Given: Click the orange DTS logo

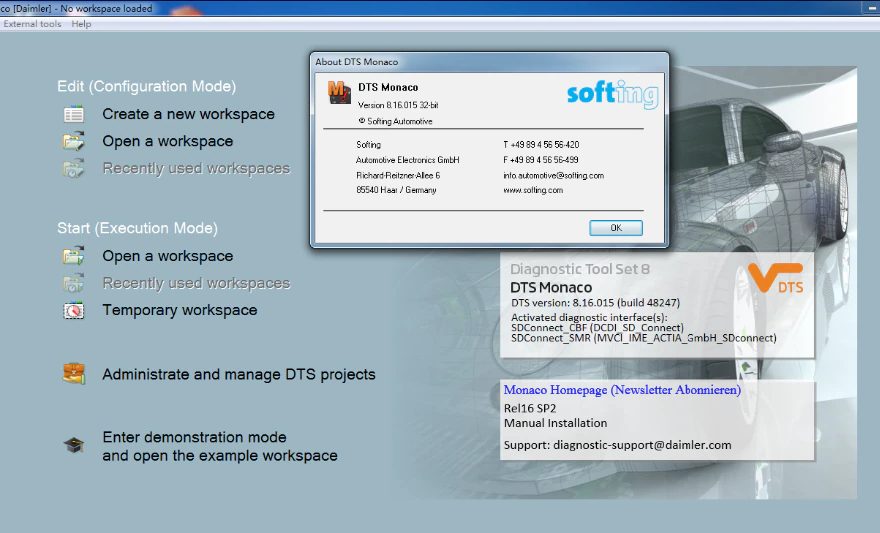Looking at the screenshot, I should 775,278.
